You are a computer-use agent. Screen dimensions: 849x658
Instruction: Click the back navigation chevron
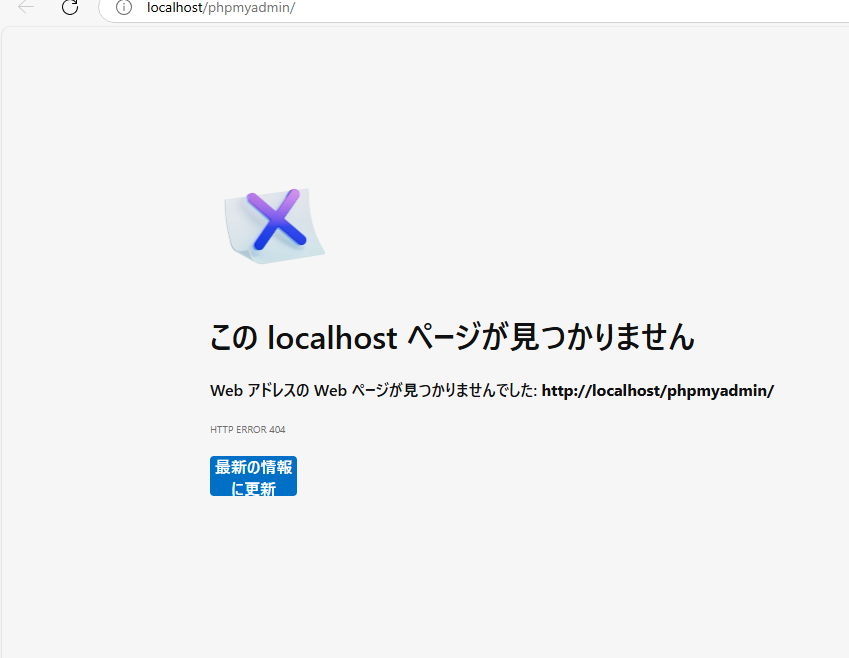click(x=24, y=8)
